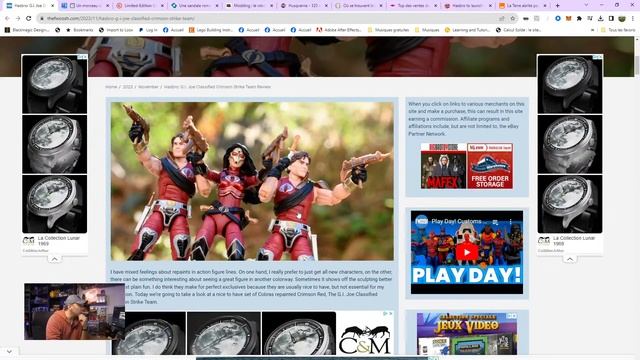Close the Hasbro G.I. Joe tab
This screenshot has width=640, height=360.
52,6
